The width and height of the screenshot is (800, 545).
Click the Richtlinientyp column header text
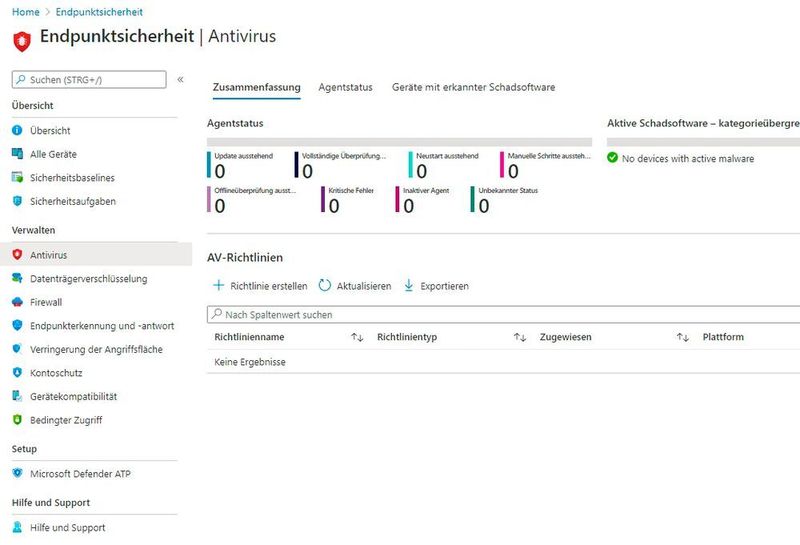pyautogui.click(x=407, y=337)
